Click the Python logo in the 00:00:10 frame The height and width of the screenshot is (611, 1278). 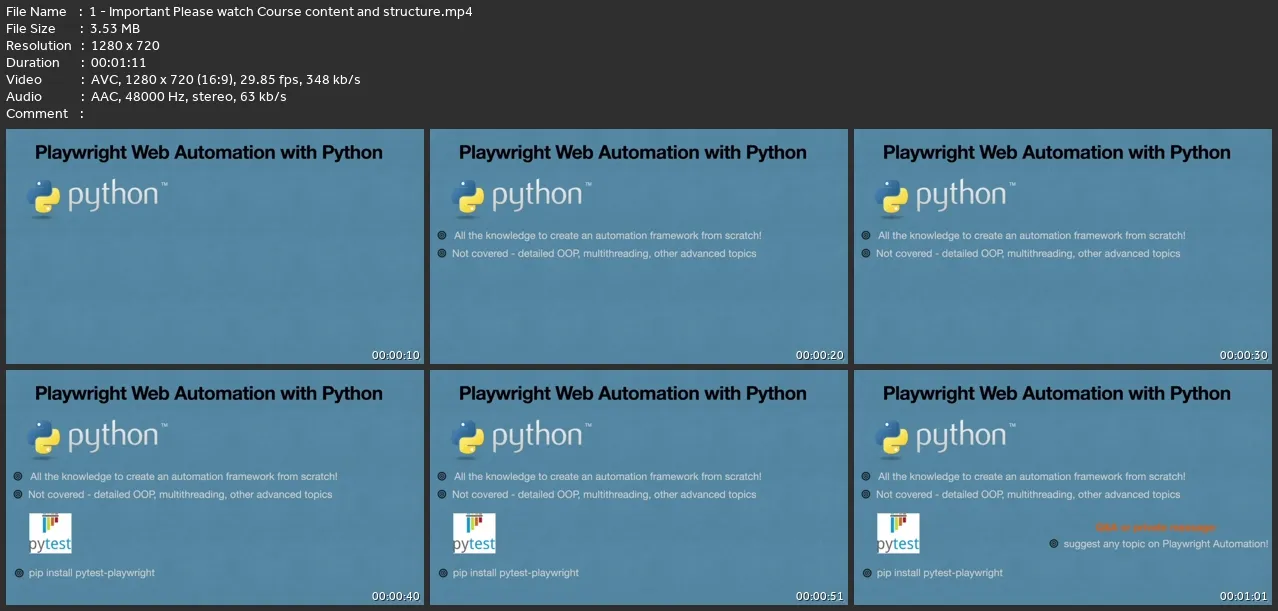(x=97, y=197)
